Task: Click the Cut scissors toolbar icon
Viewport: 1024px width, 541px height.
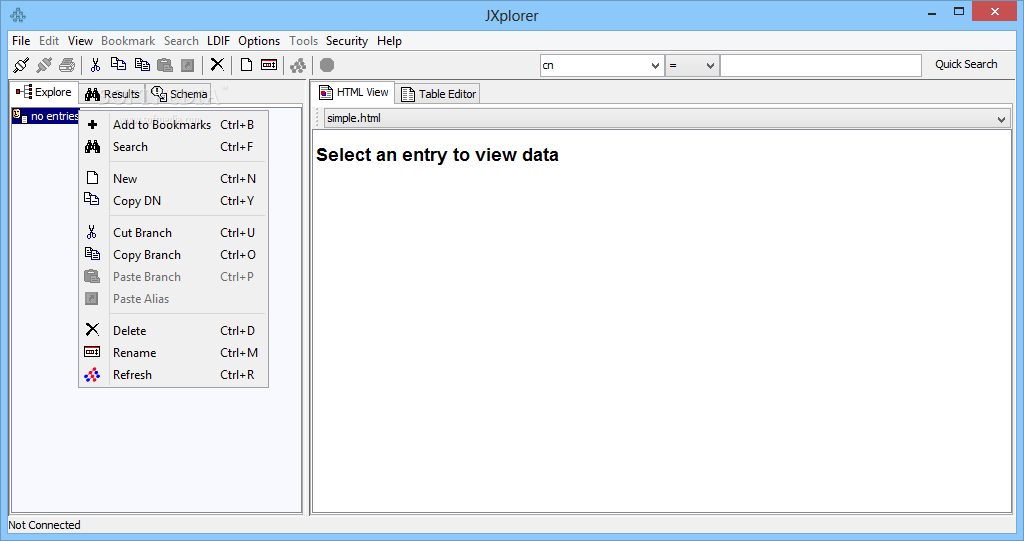Action: coord(95,65)
